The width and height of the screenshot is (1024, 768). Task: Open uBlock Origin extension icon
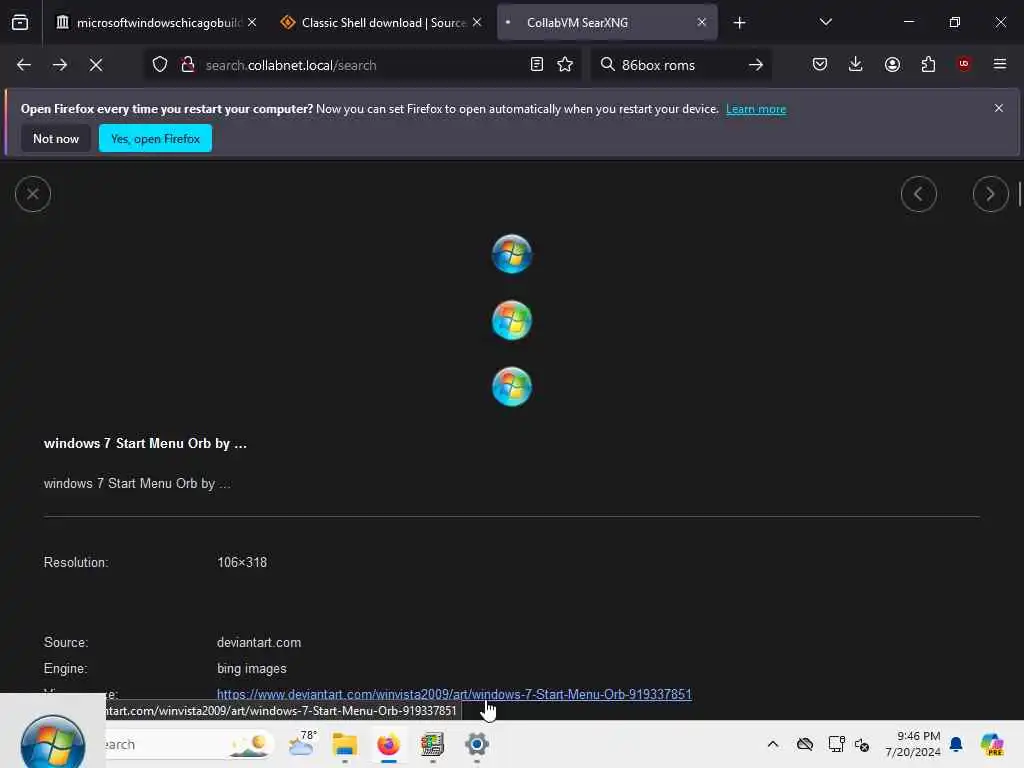(964, 64)
